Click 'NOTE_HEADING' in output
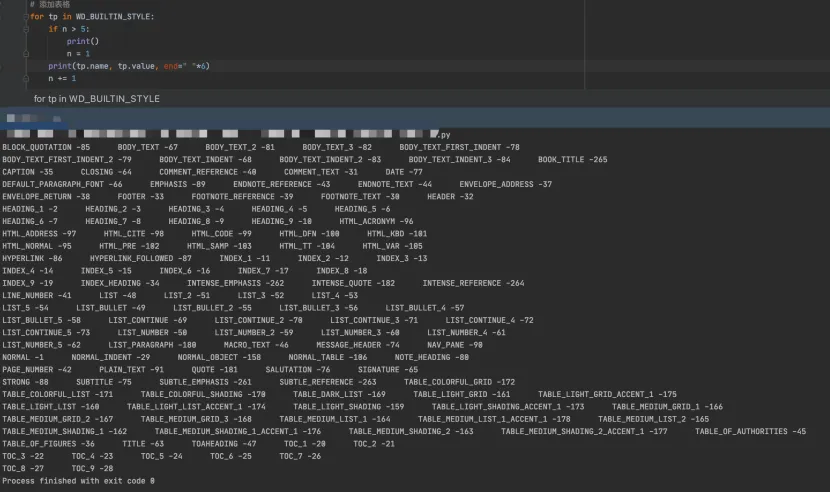 point(422,357)
